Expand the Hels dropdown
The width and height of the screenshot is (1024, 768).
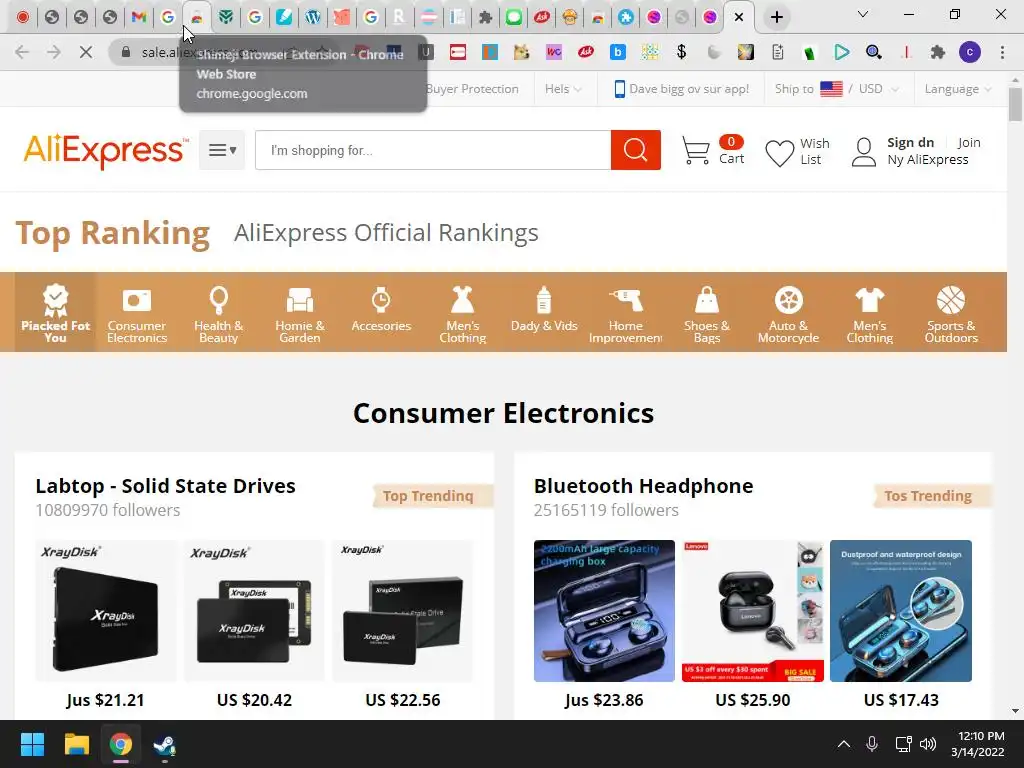coord(563,89)
